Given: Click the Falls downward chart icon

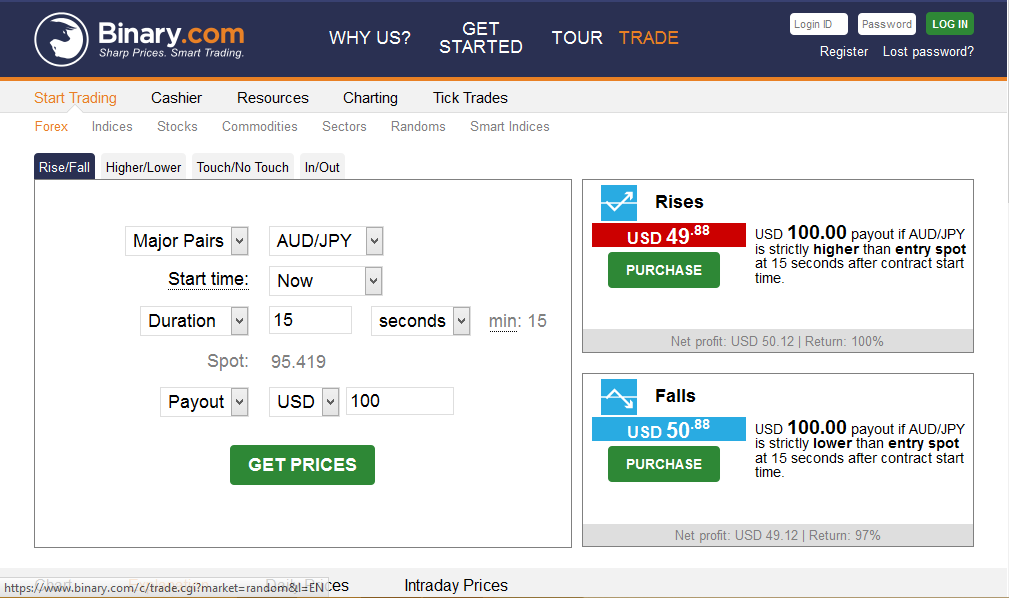Looking at the screenshot, I should [618, 397].
